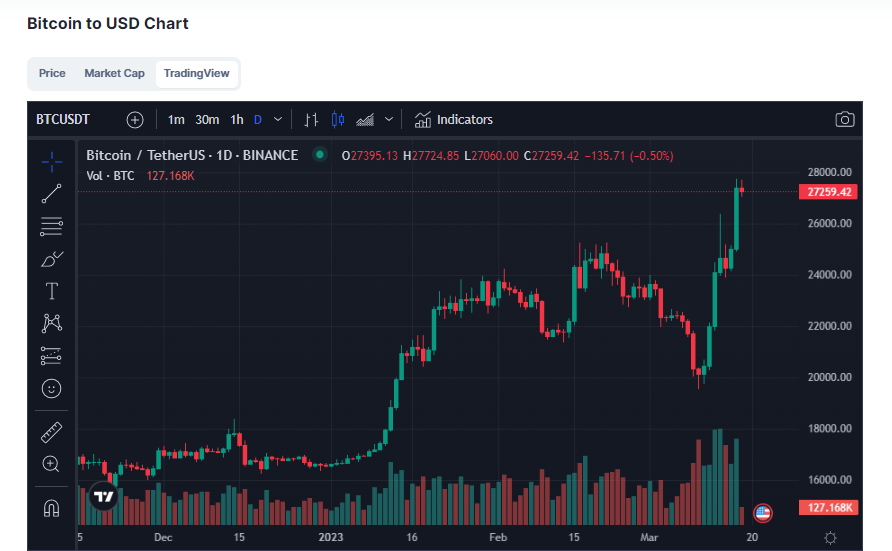Click the Feb label on time axis

pos(498,537)
